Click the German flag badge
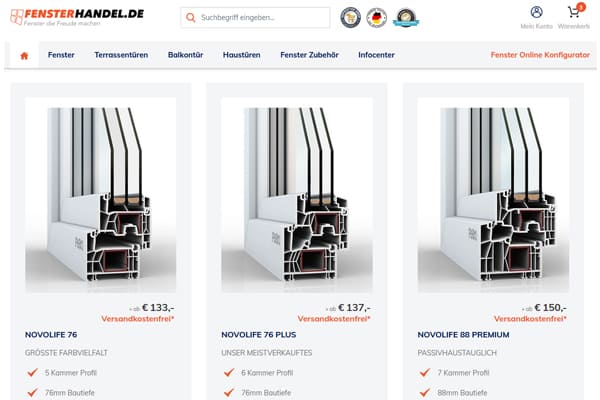Screen dimensions: 600x400 [x=377, y=18]
